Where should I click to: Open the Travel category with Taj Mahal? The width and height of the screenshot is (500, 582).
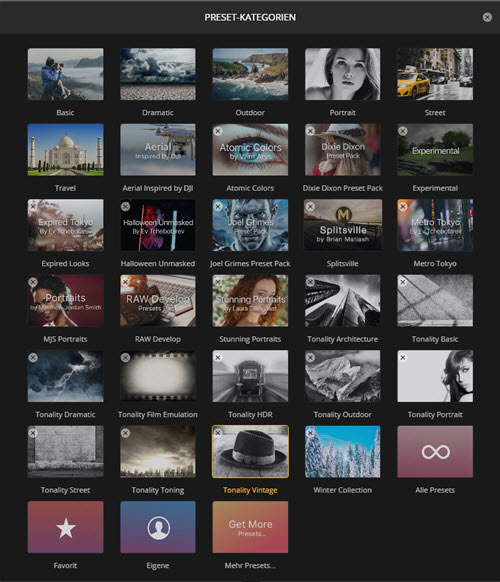(x=65, y=150)
